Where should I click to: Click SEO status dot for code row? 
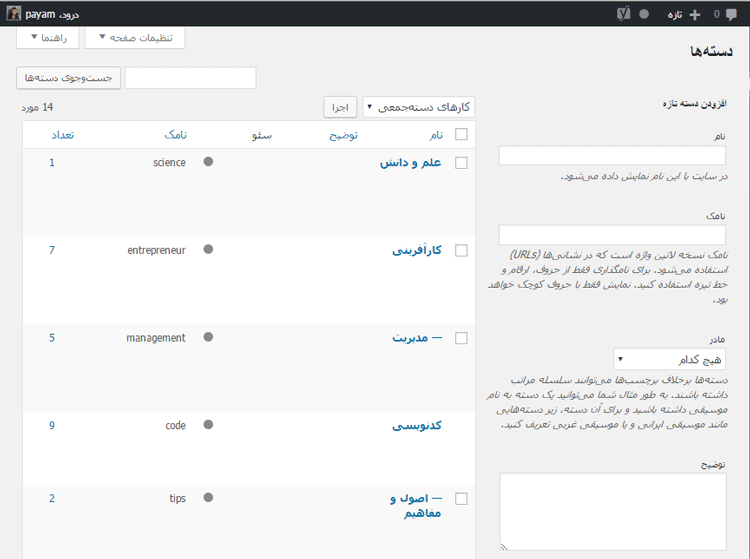208,425
